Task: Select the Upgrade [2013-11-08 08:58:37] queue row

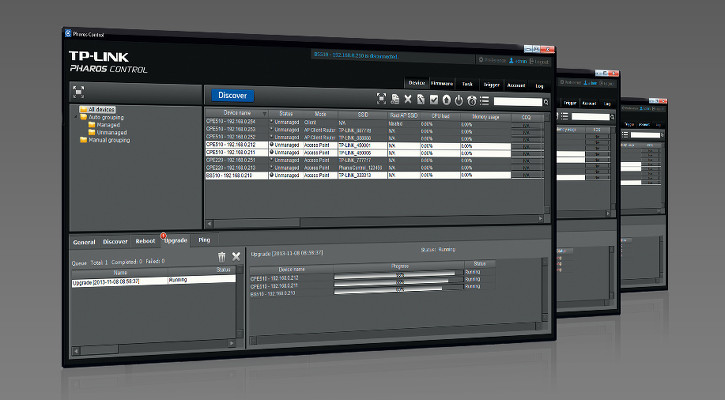Action: tap(154, 281)
